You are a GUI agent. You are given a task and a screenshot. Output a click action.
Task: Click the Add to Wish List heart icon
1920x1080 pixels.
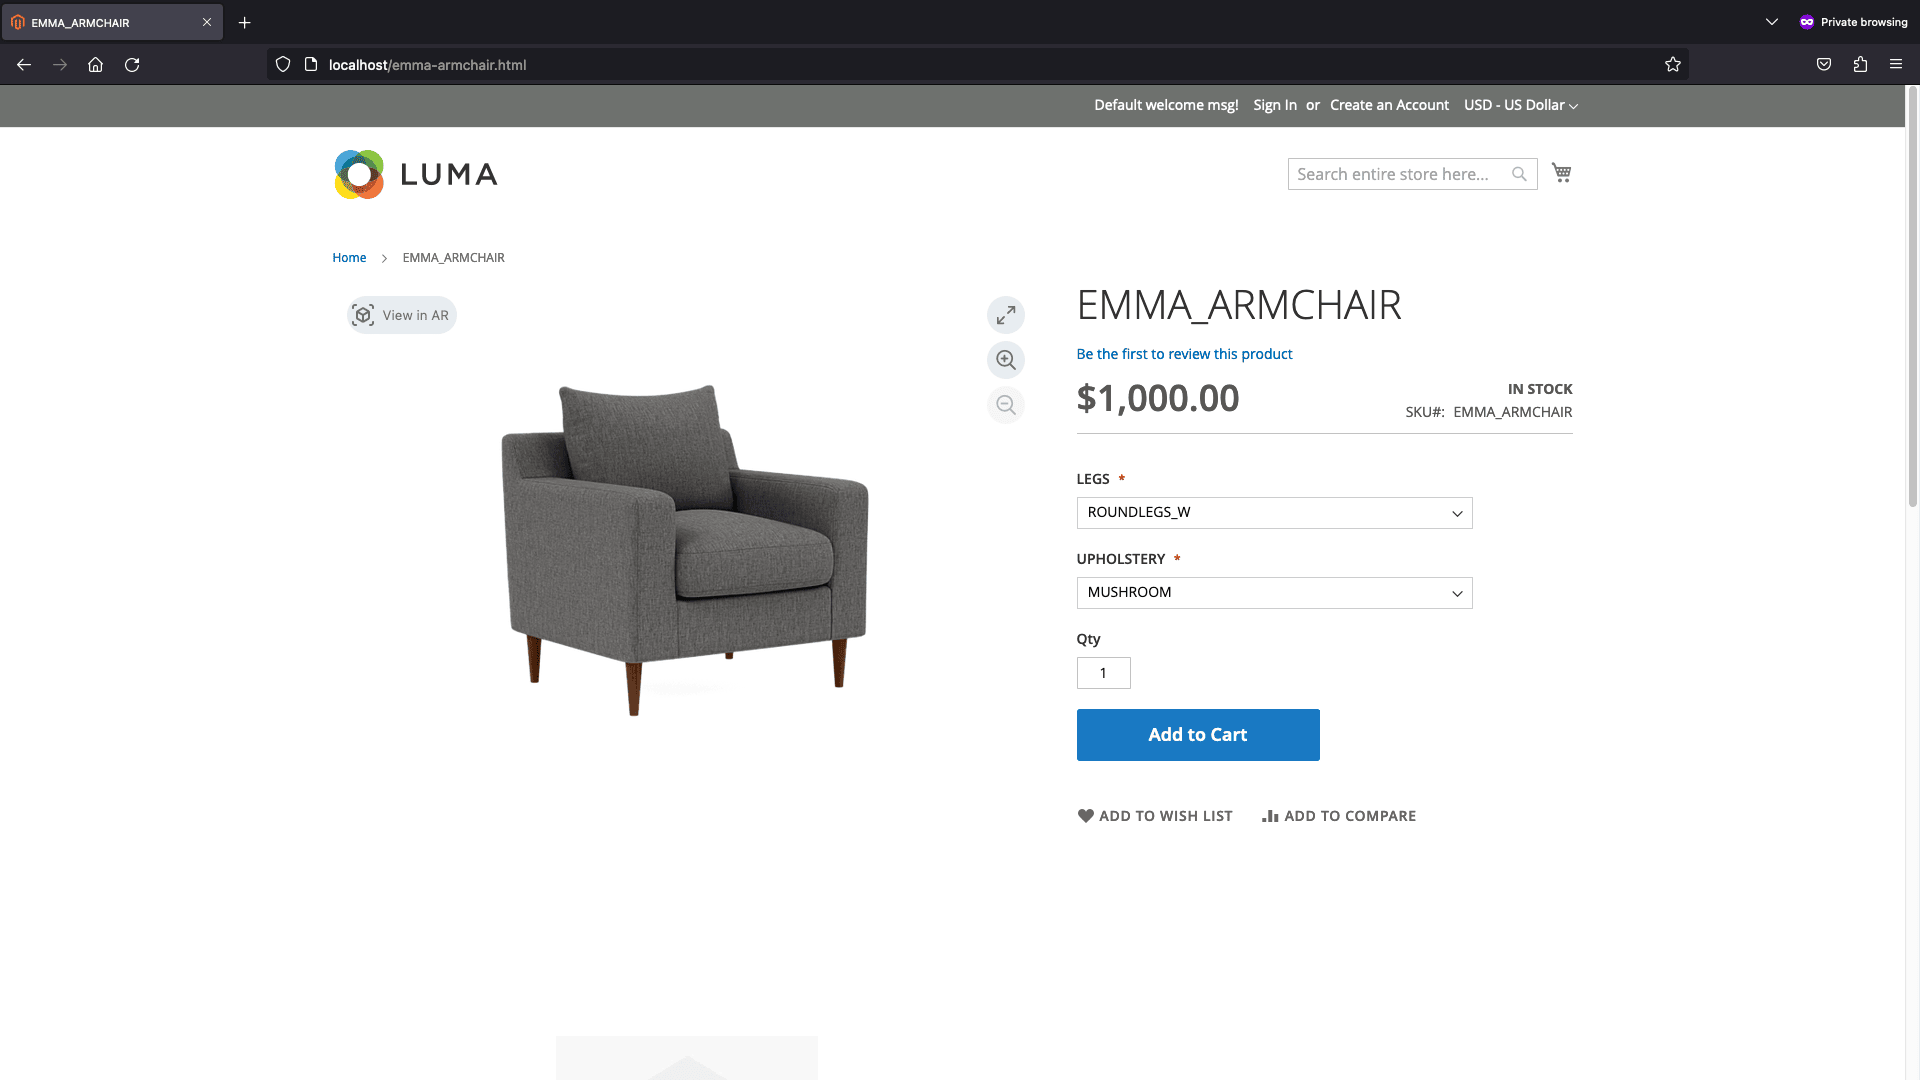[x=1084, y=815]
